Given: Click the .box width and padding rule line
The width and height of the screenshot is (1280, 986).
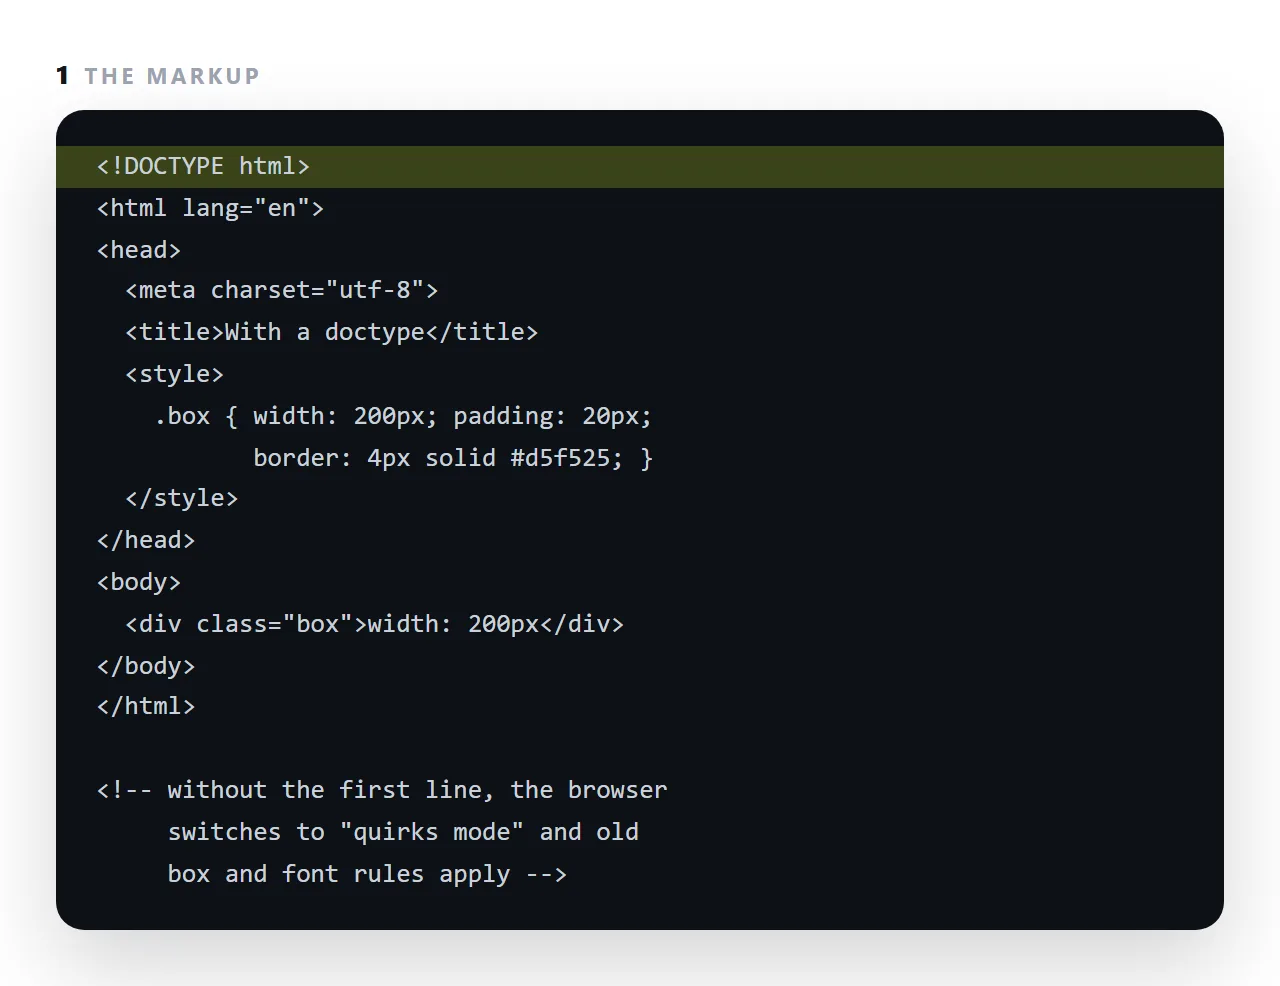Looking at the screenshot, I should pyautogui.click(x=403, y=417).
